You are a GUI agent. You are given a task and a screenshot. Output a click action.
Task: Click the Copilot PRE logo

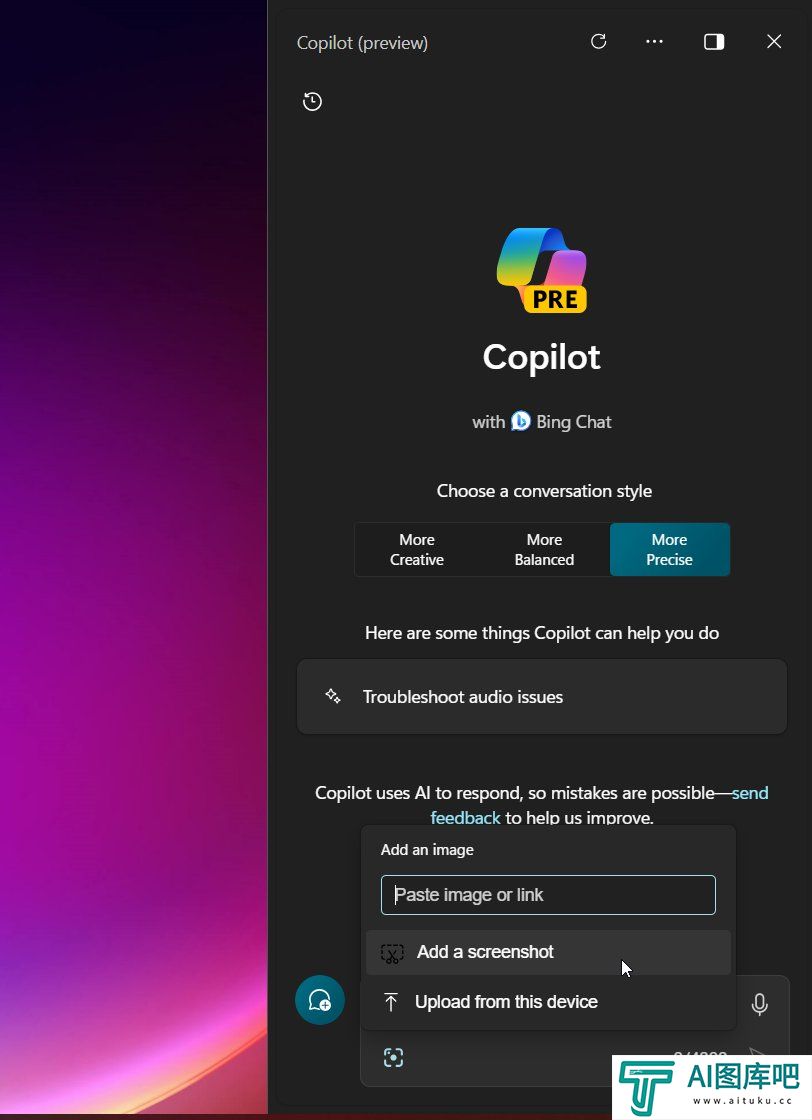[542, 271]
